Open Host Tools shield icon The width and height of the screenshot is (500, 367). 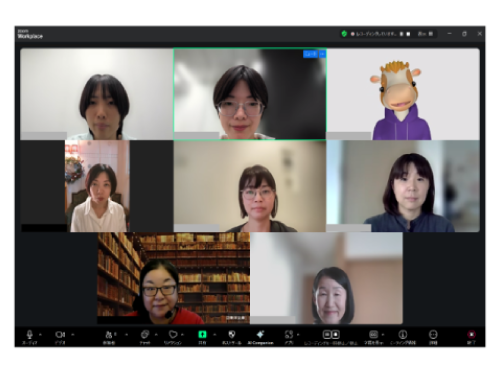[232, 334]
